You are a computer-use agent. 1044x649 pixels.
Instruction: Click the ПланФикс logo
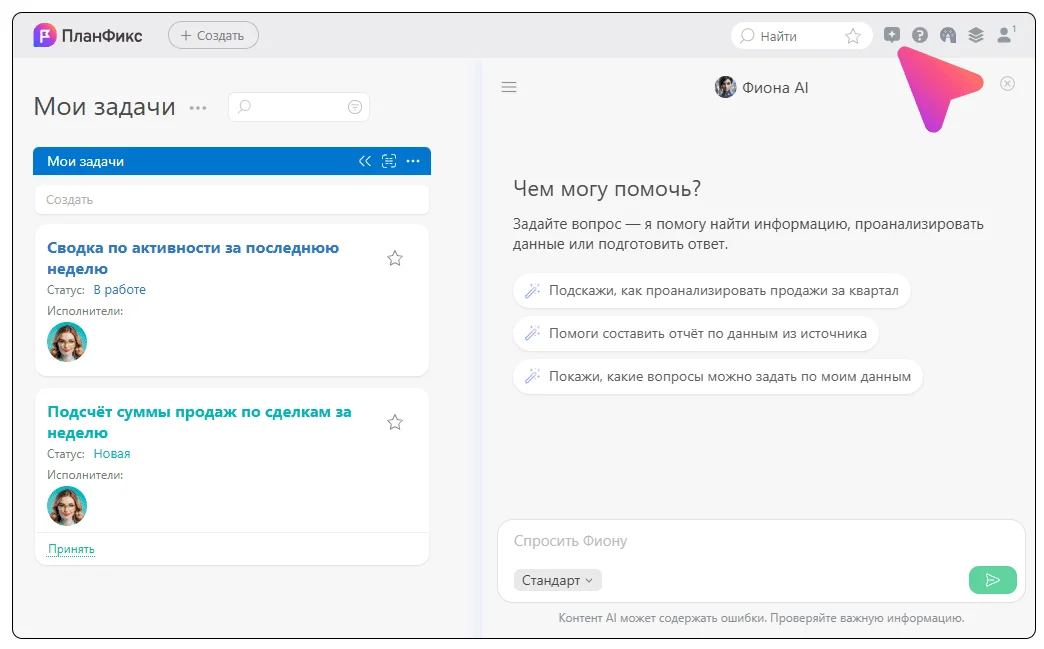tap(88, 35)
